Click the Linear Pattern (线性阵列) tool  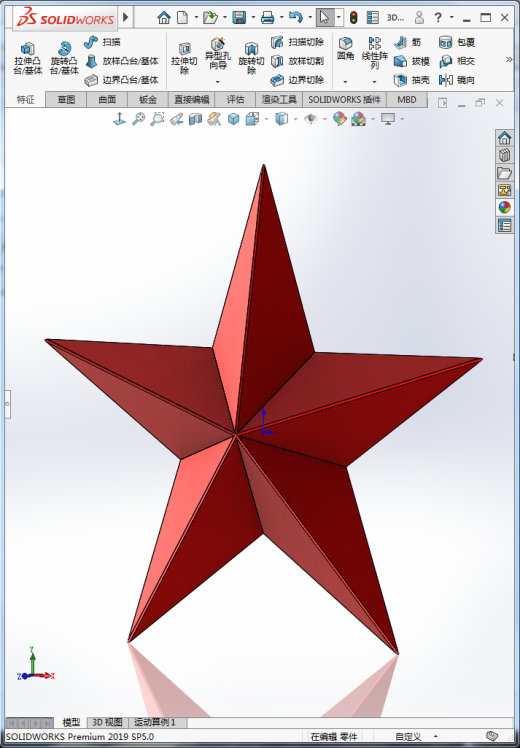point(374,52)
